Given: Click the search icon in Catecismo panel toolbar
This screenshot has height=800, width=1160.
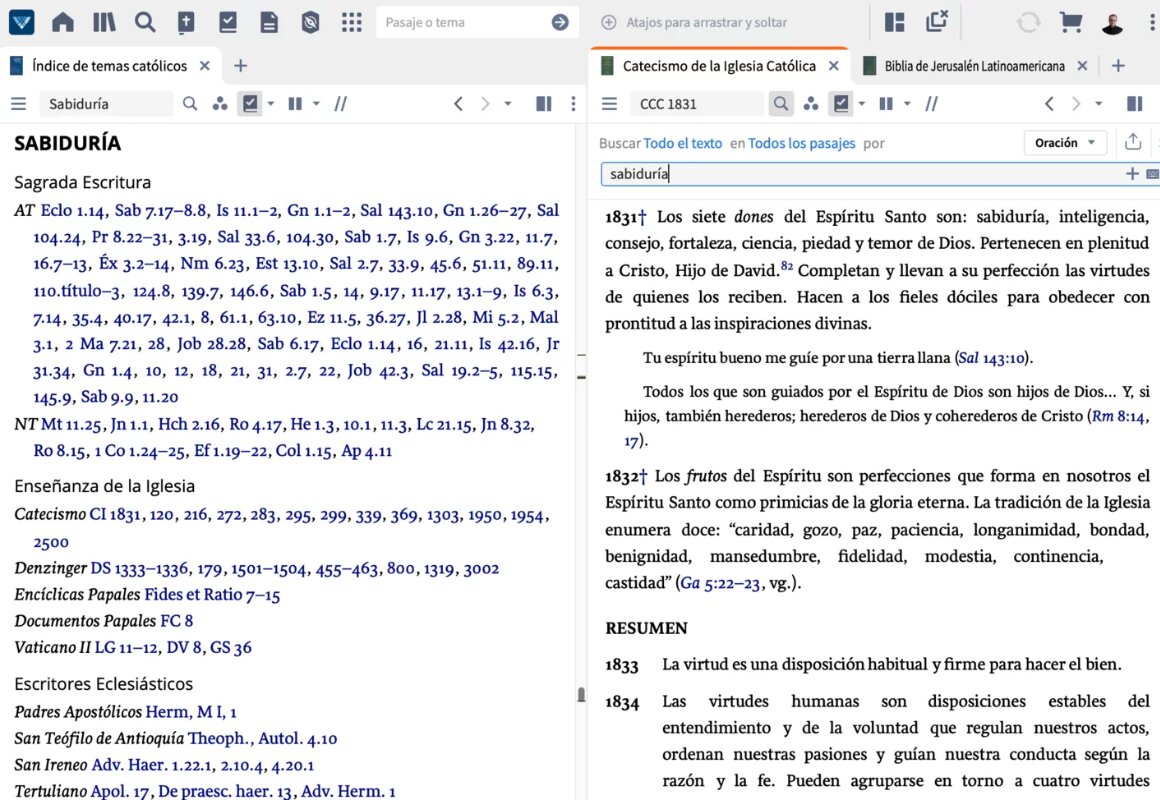Looking at the screenshot, I should tap(780, 104).
